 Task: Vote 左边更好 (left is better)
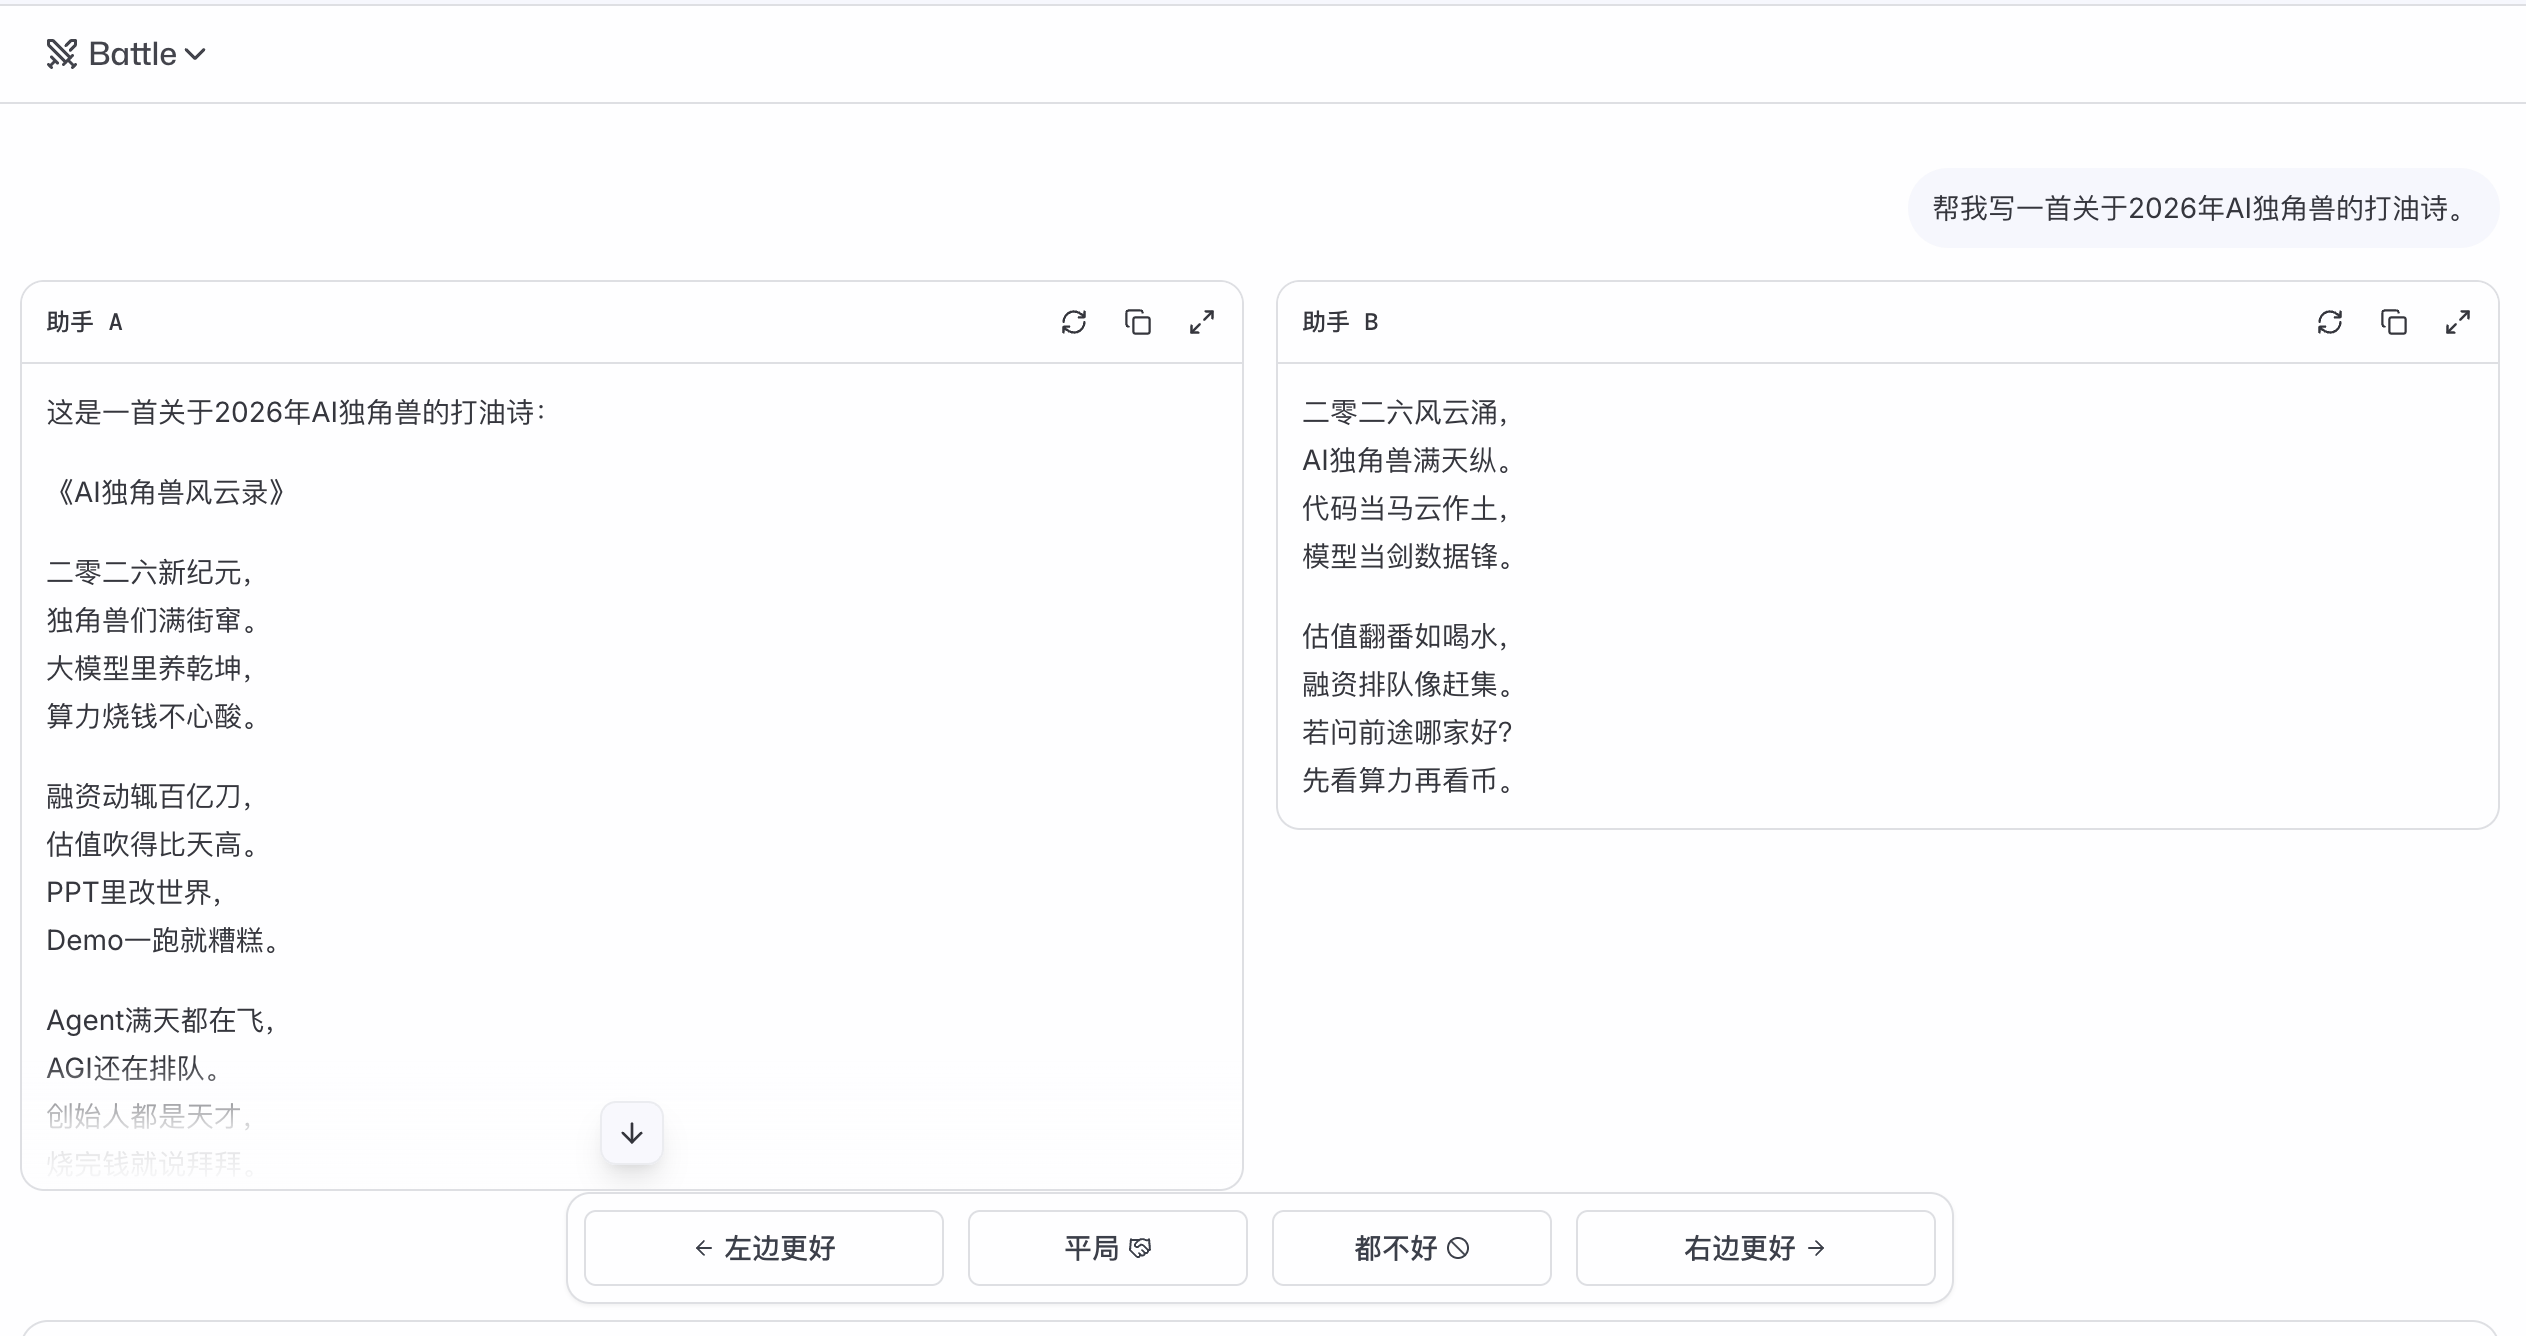tap(764, 1248)
